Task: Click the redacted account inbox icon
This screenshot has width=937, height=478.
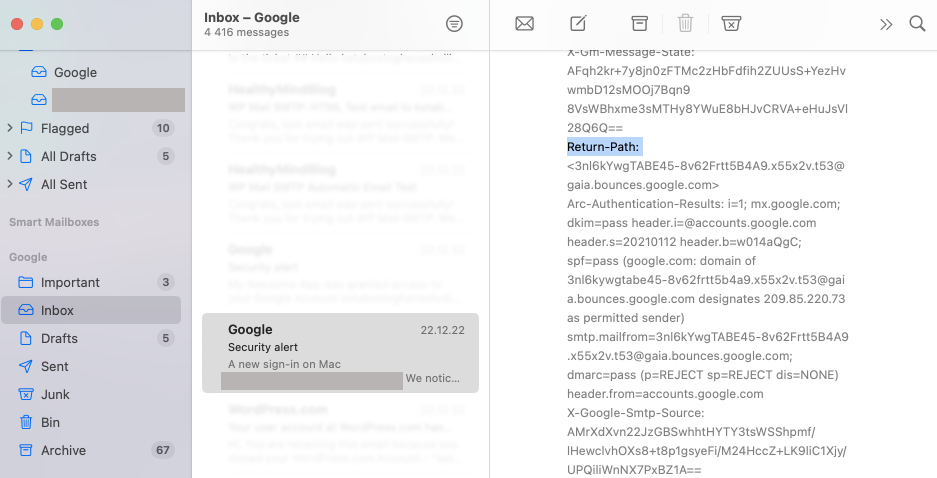Action: tap(39, 99)
